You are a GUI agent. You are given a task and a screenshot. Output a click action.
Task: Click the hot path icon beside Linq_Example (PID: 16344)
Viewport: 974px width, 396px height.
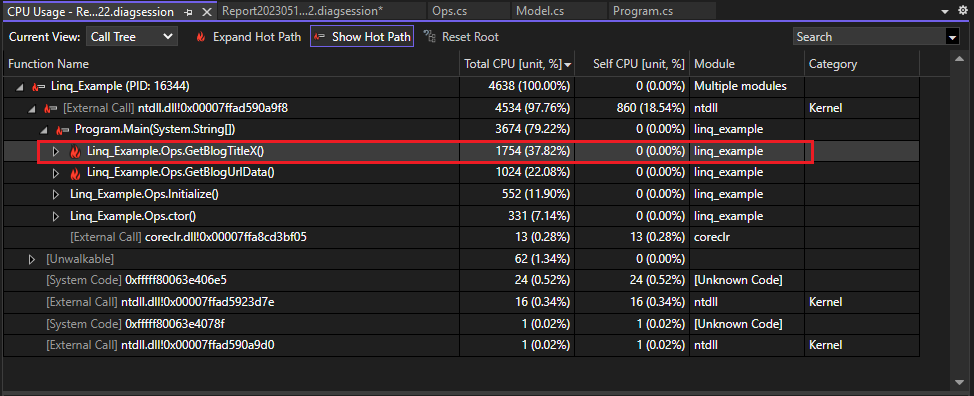38,86
